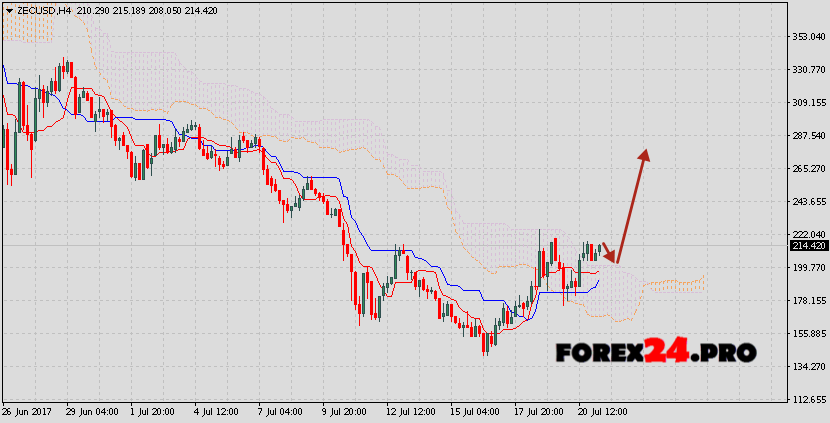Image resolution: width=830 pixels, height=423 pixels.
Task: Click the 112.655 price at axis bottom
Action: click(x=808, y=400)
